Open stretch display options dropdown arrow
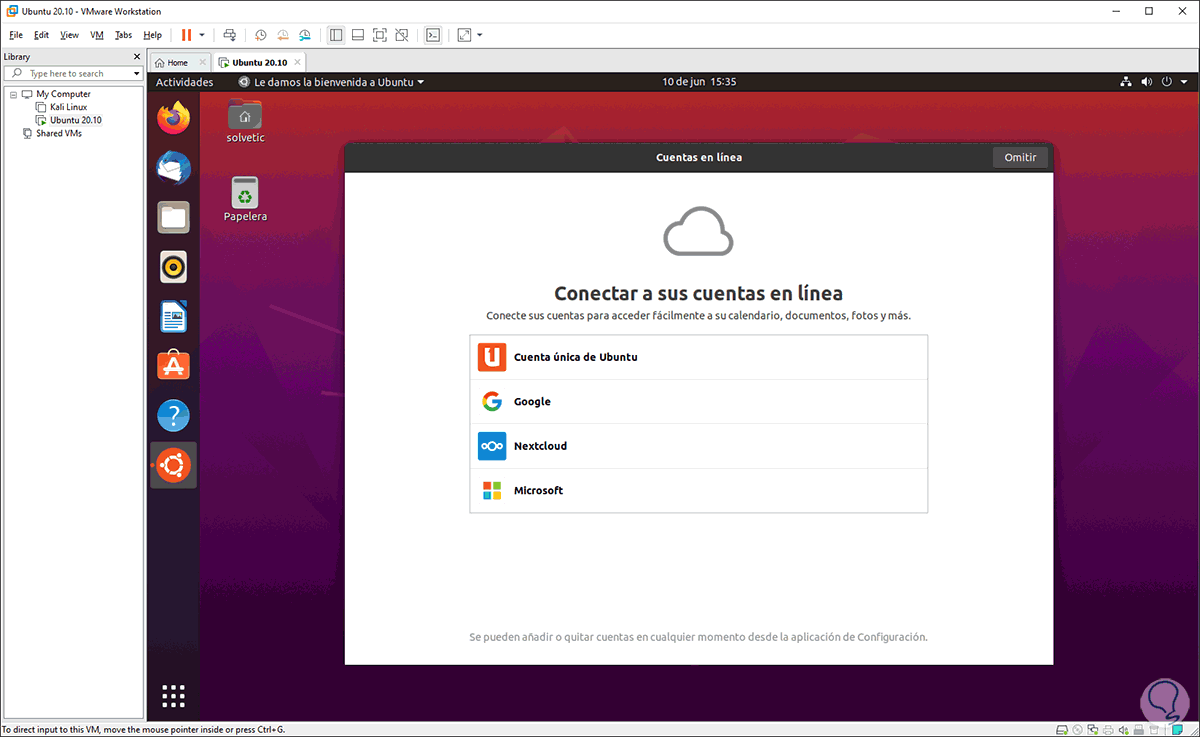Viewport: 1200px width, 737px height. 480,34
